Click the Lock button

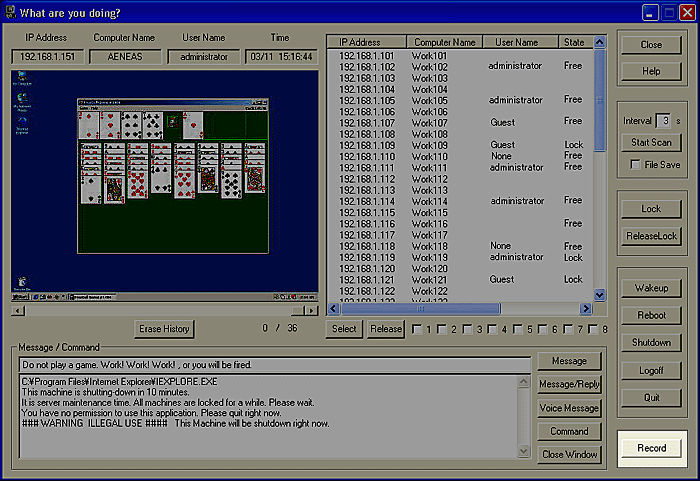(x=651, y=209)
